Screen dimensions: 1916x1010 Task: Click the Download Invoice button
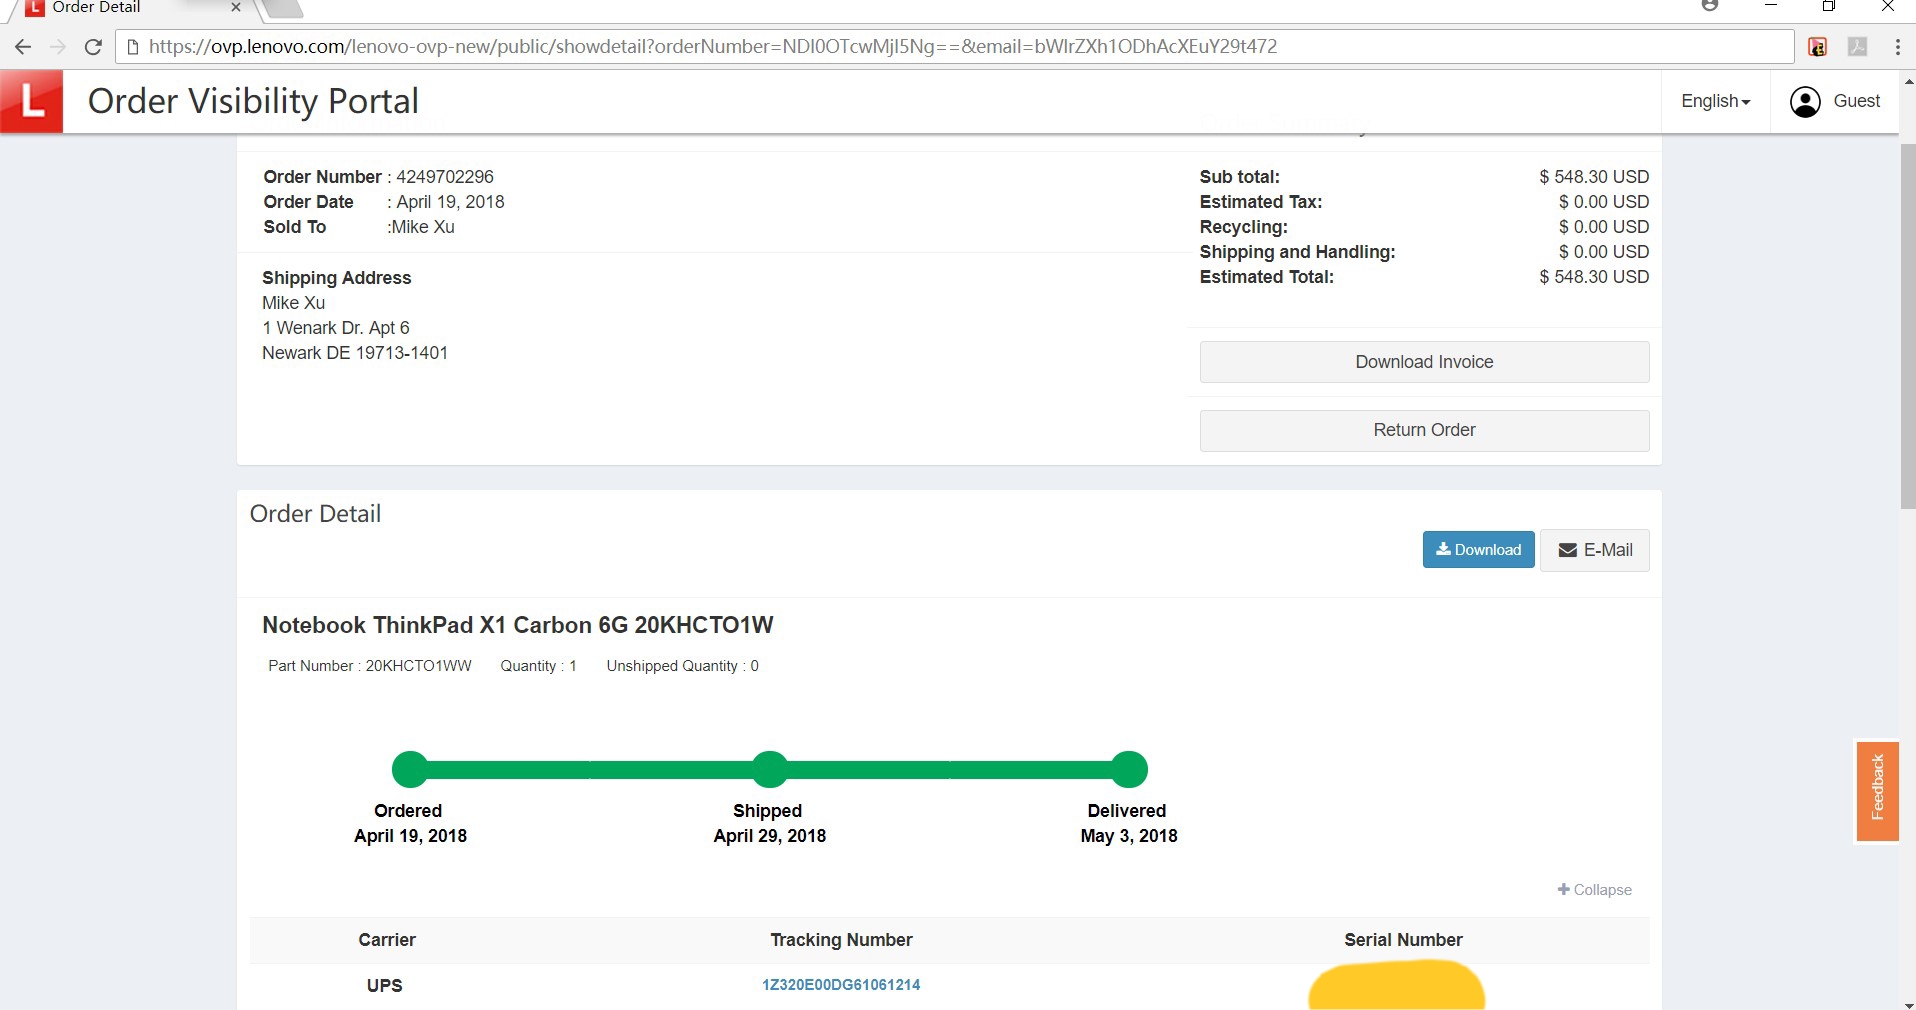[x=1424, y=362]
